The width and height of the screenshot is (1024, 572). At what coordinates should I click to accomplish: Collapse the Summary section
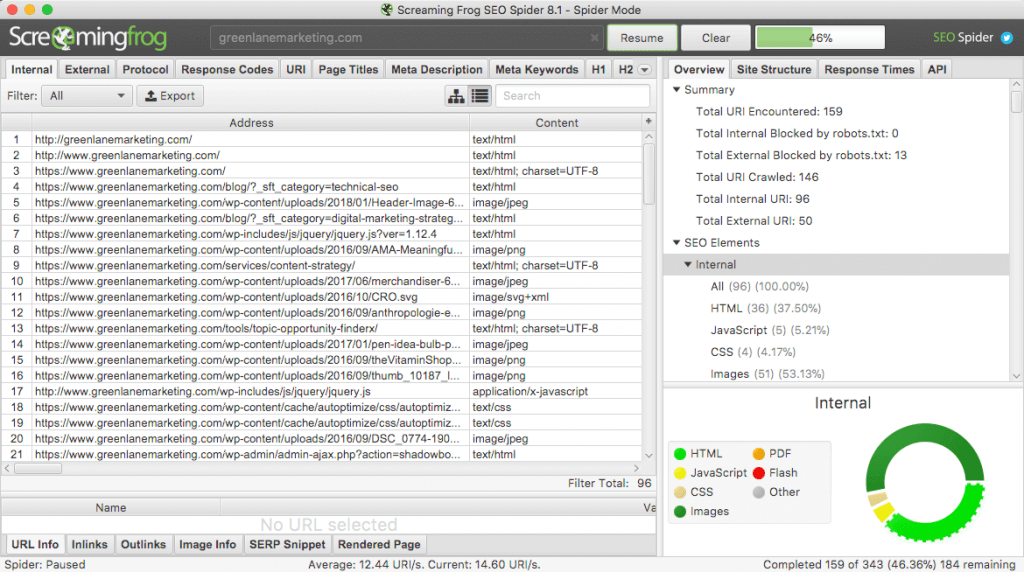[x=677, y=89]
